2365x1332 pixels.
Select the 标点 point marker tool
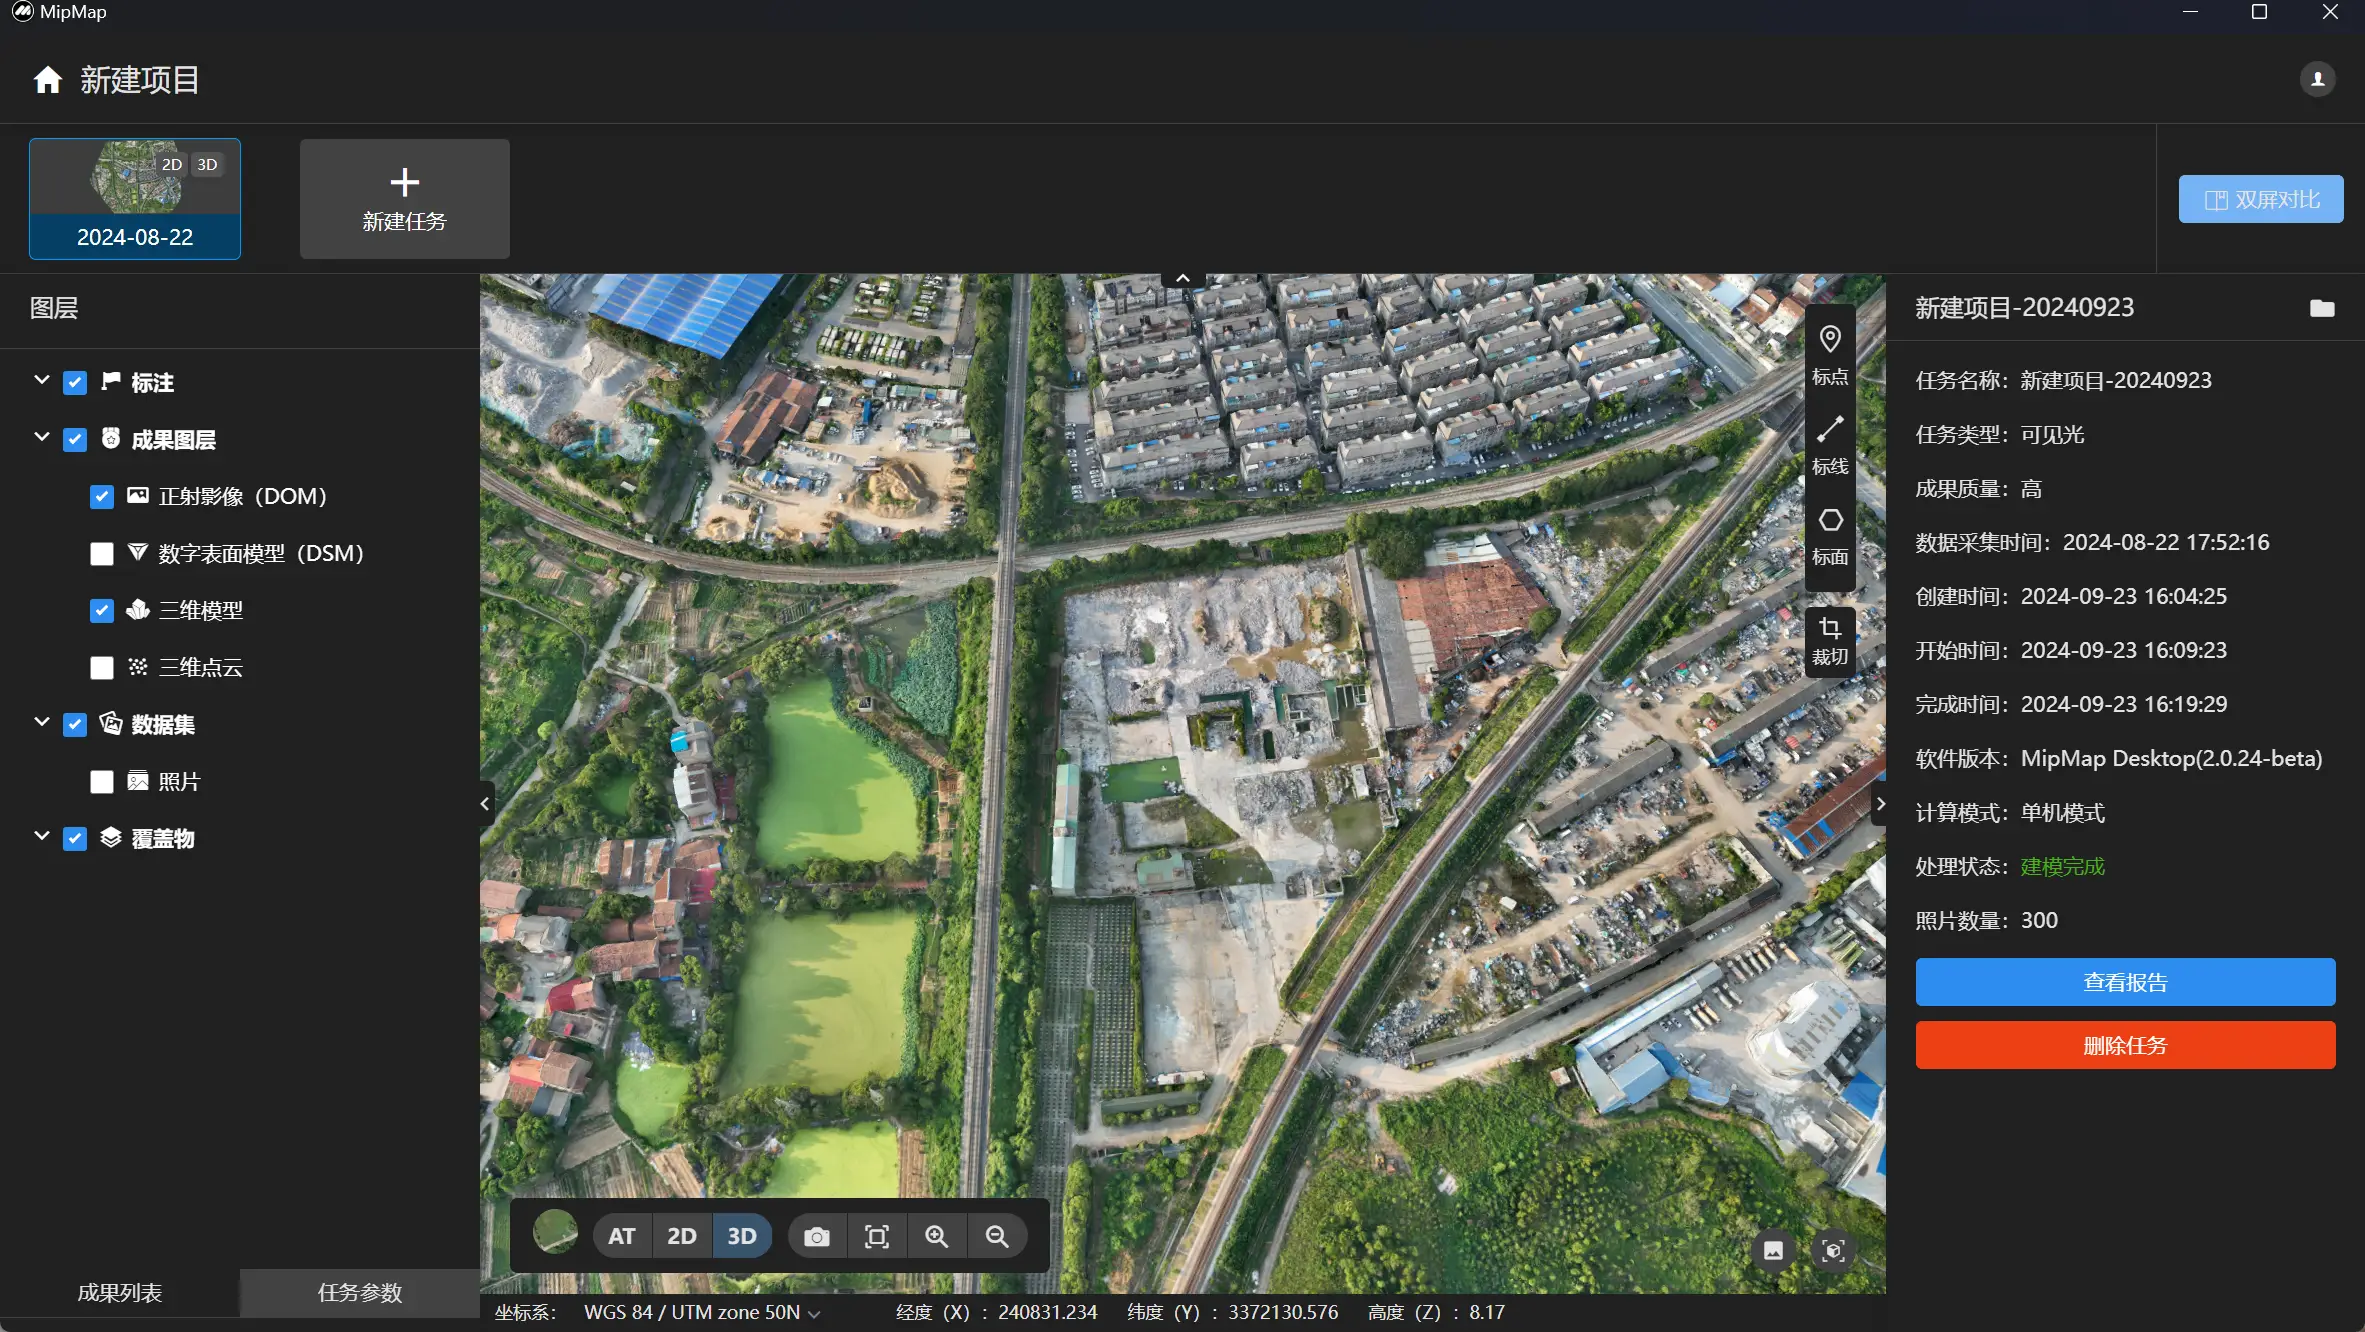point(1830,354)
